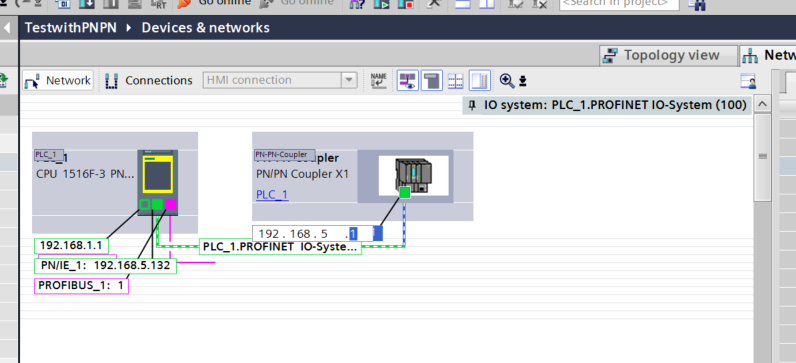The width and height of the screenshot is (796, 363).
Task: Open the zoom dropdown arrow next to magnifier
Action: (x=523, y=81)
